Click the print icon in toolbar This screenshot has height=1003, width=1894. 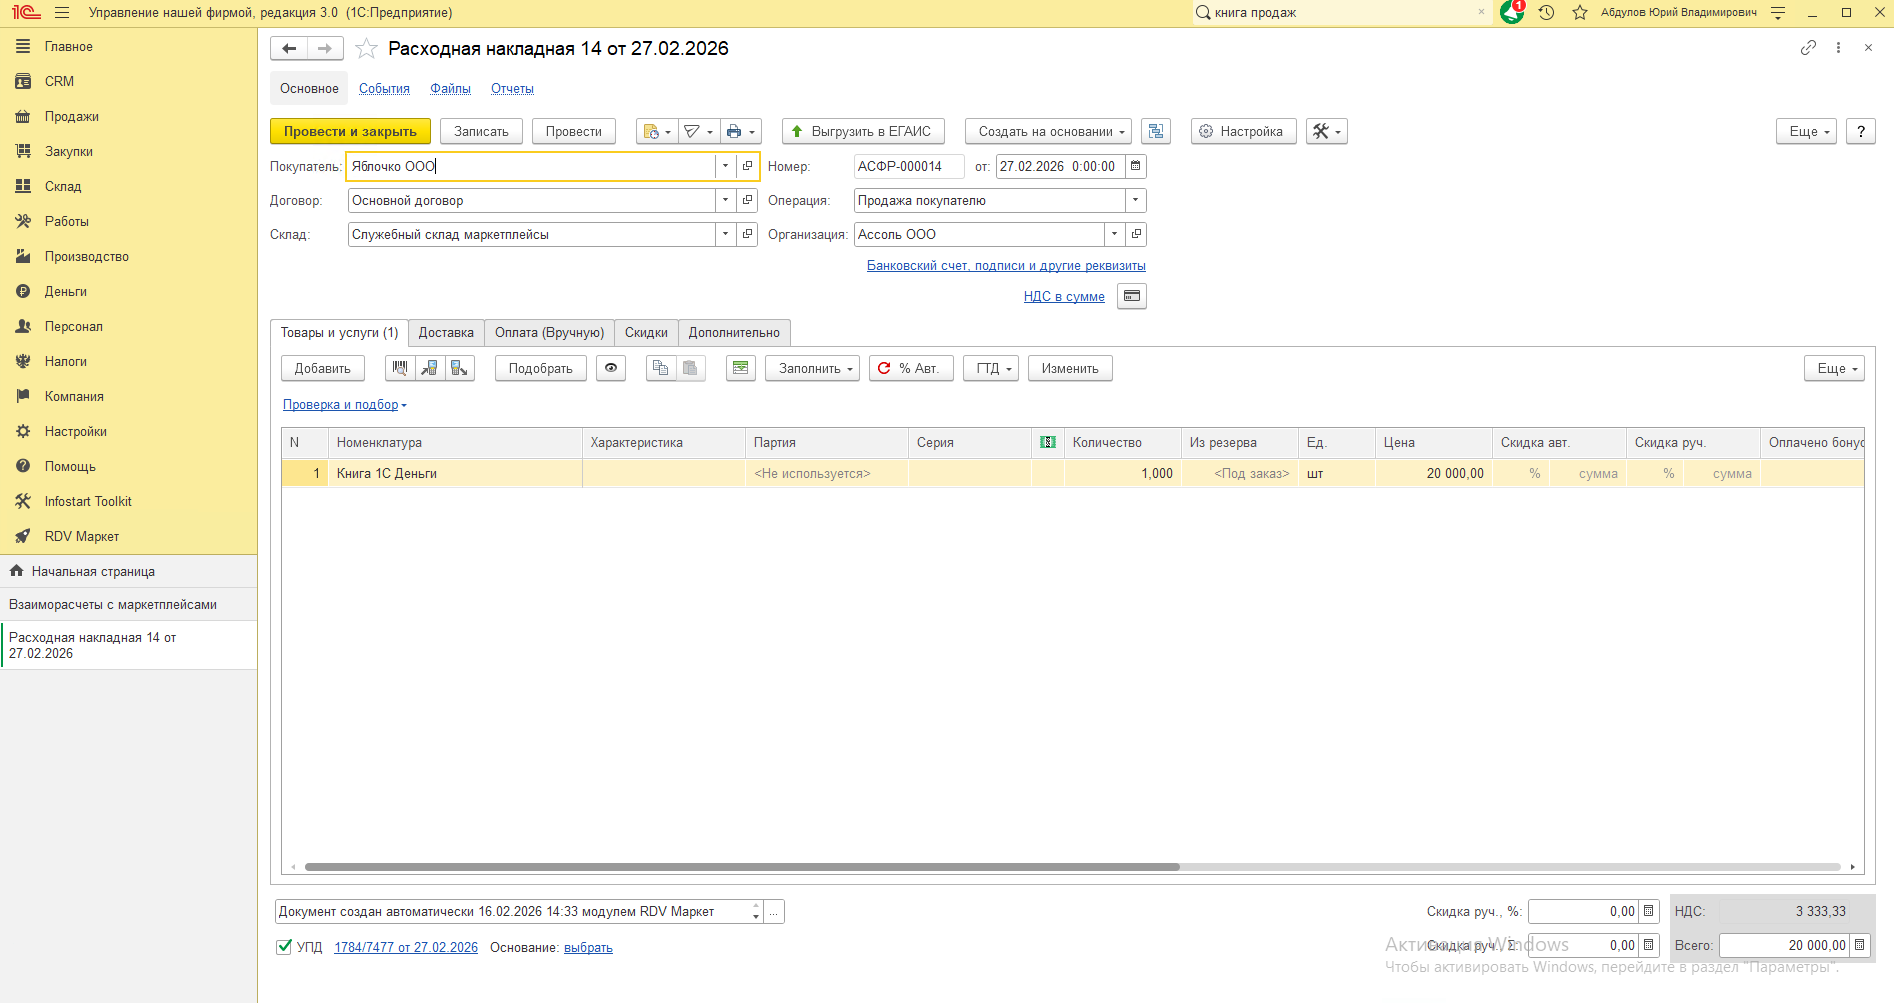pos(735,131)
